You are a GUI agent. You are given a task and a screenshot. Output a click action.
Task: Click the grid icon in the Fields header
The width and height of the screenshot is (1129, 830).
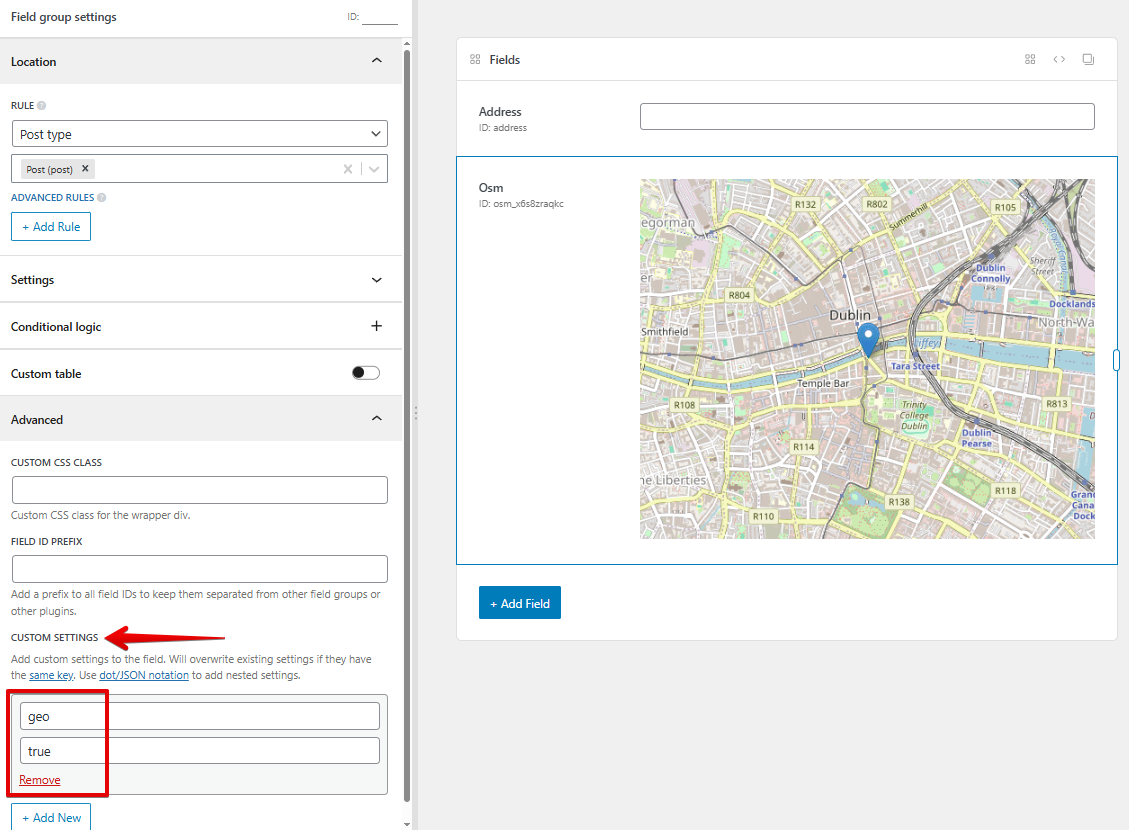click(x=1030, y=59)
